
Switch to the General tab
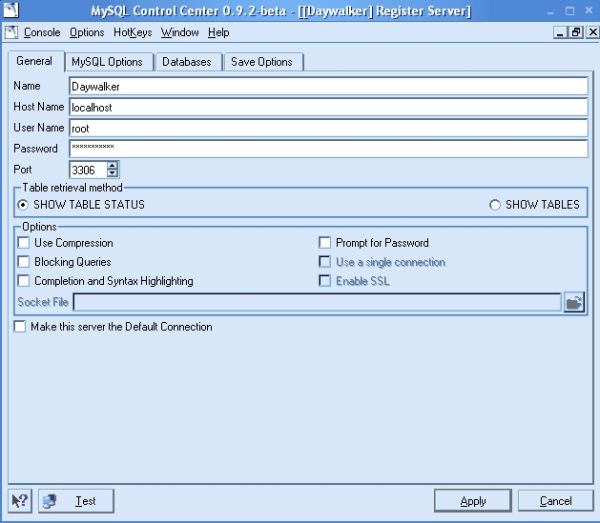click(x=35, y=61)
